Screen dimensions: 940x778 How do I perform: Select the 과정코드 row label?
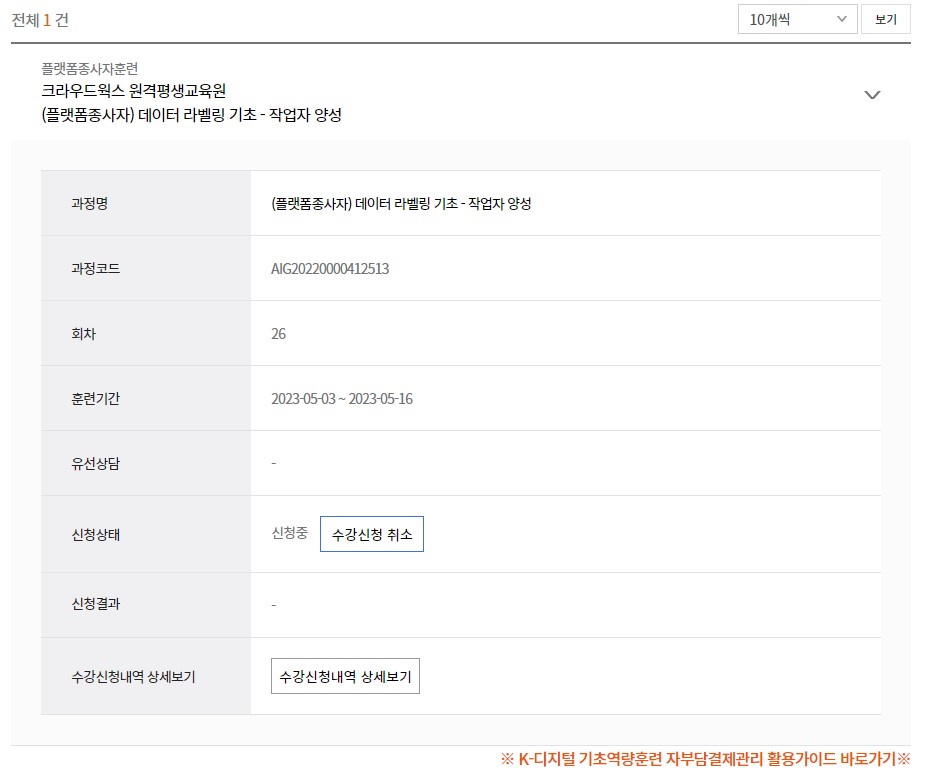pyautogui.click(x=95, y=269)
